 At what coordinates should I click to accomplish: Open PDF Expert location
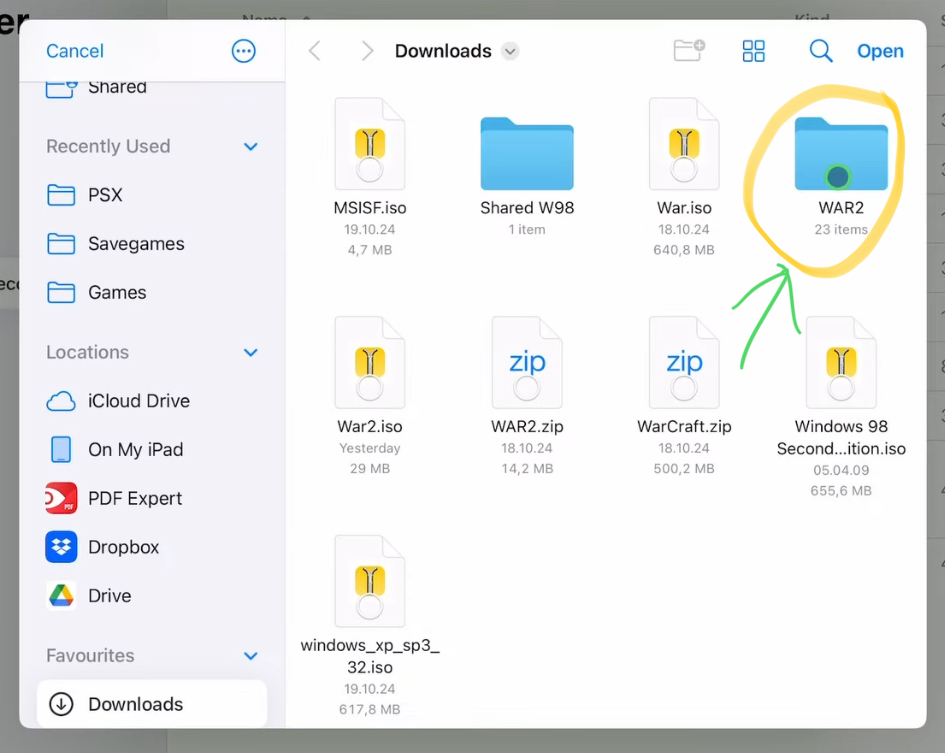152,499
